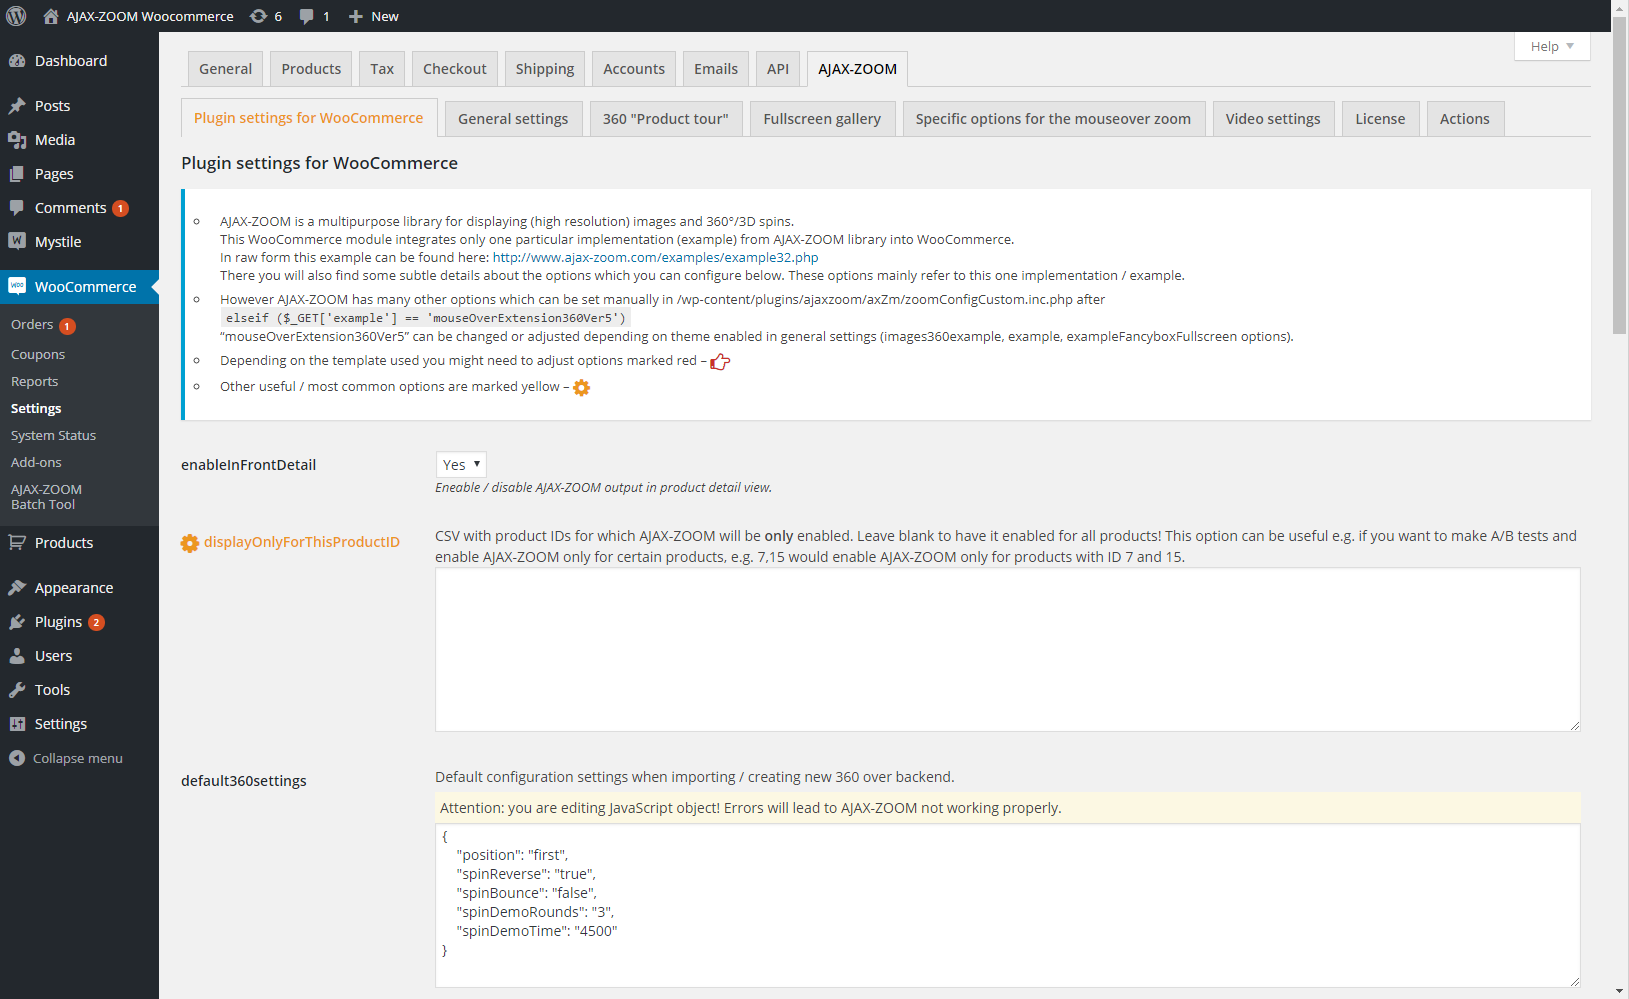Open the General settings subtab
The width and height of the screenshot is (1629, 999).
tap(513, 119)
